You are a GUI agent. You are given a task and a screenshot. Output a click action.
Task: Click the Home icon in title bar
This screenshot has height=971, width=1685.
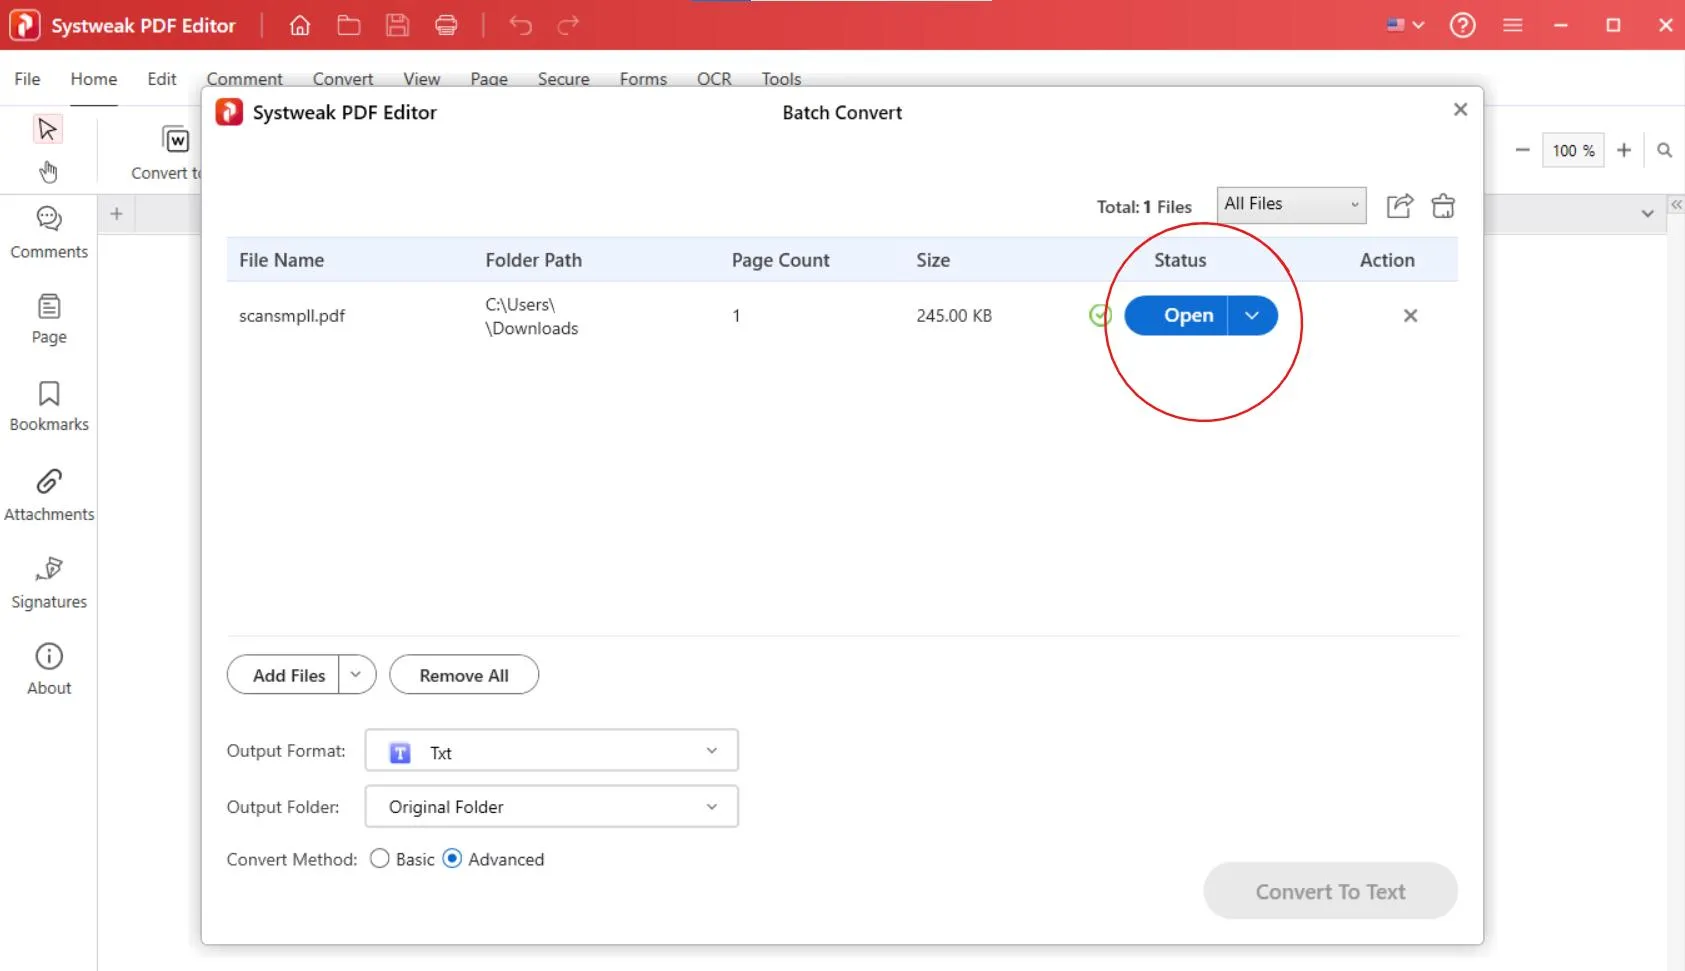click(299, 25)
